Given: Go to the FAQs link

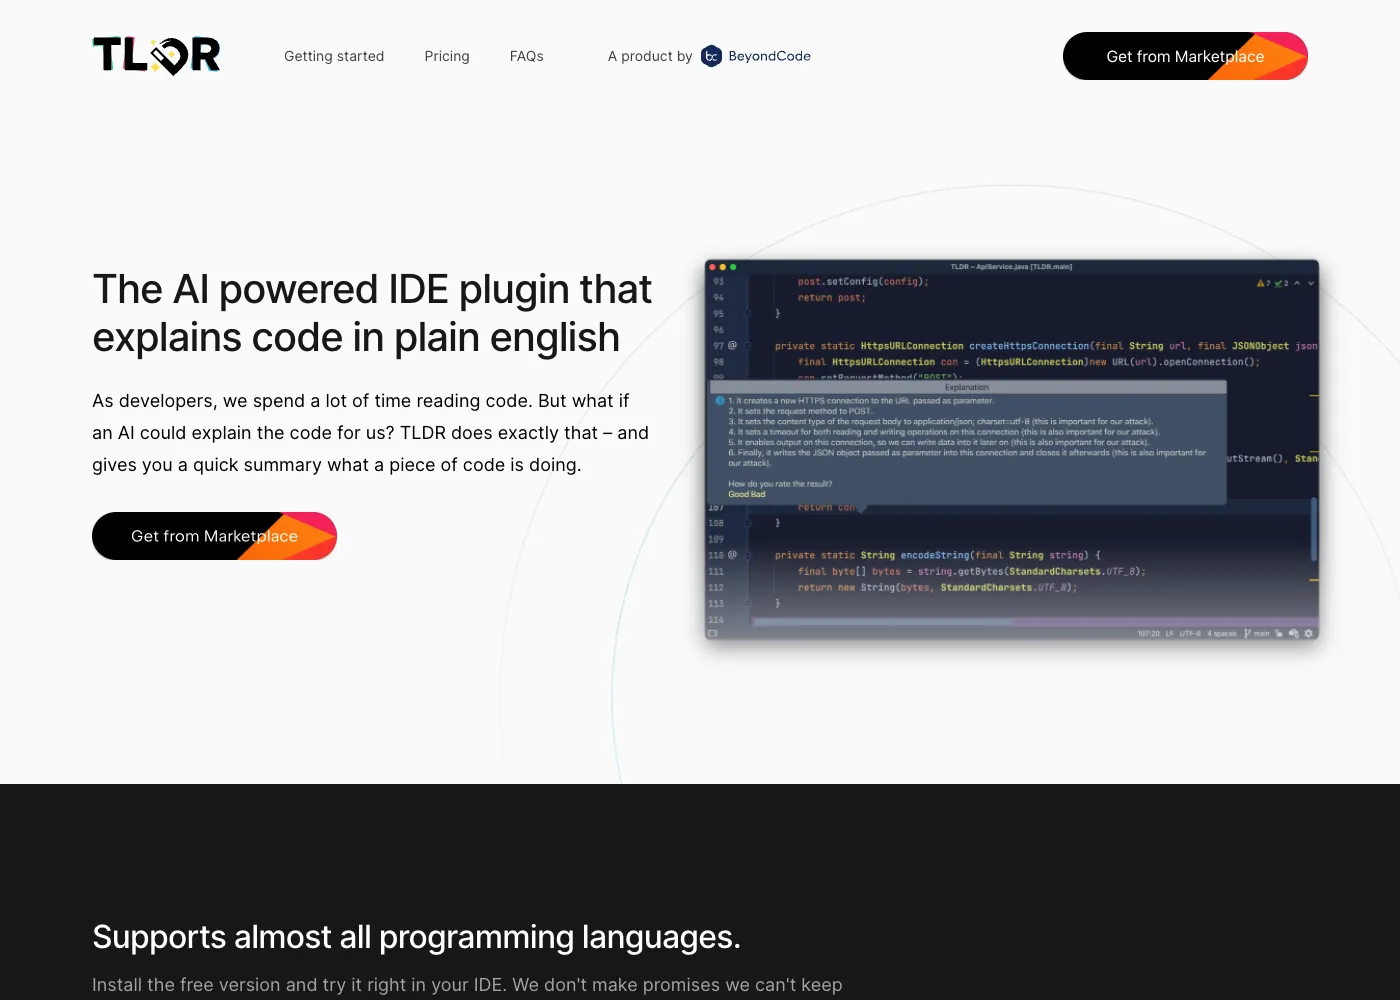Looking at the screenshot, I should (x=527, y=56).
